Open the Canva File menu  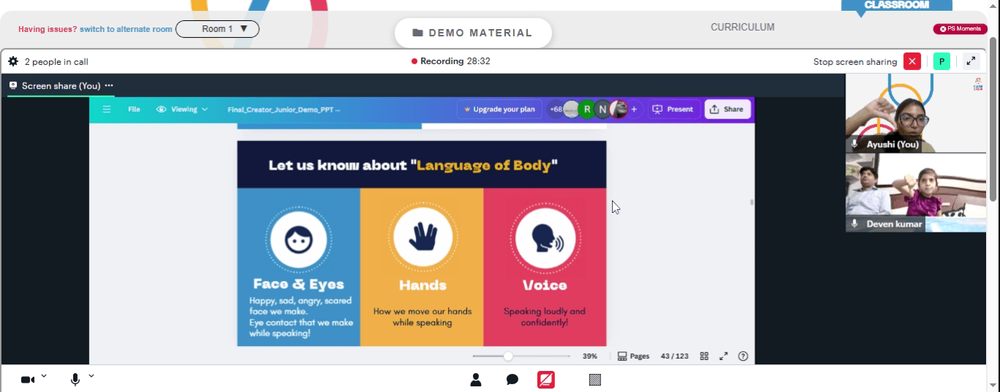[x=134, y=110]
